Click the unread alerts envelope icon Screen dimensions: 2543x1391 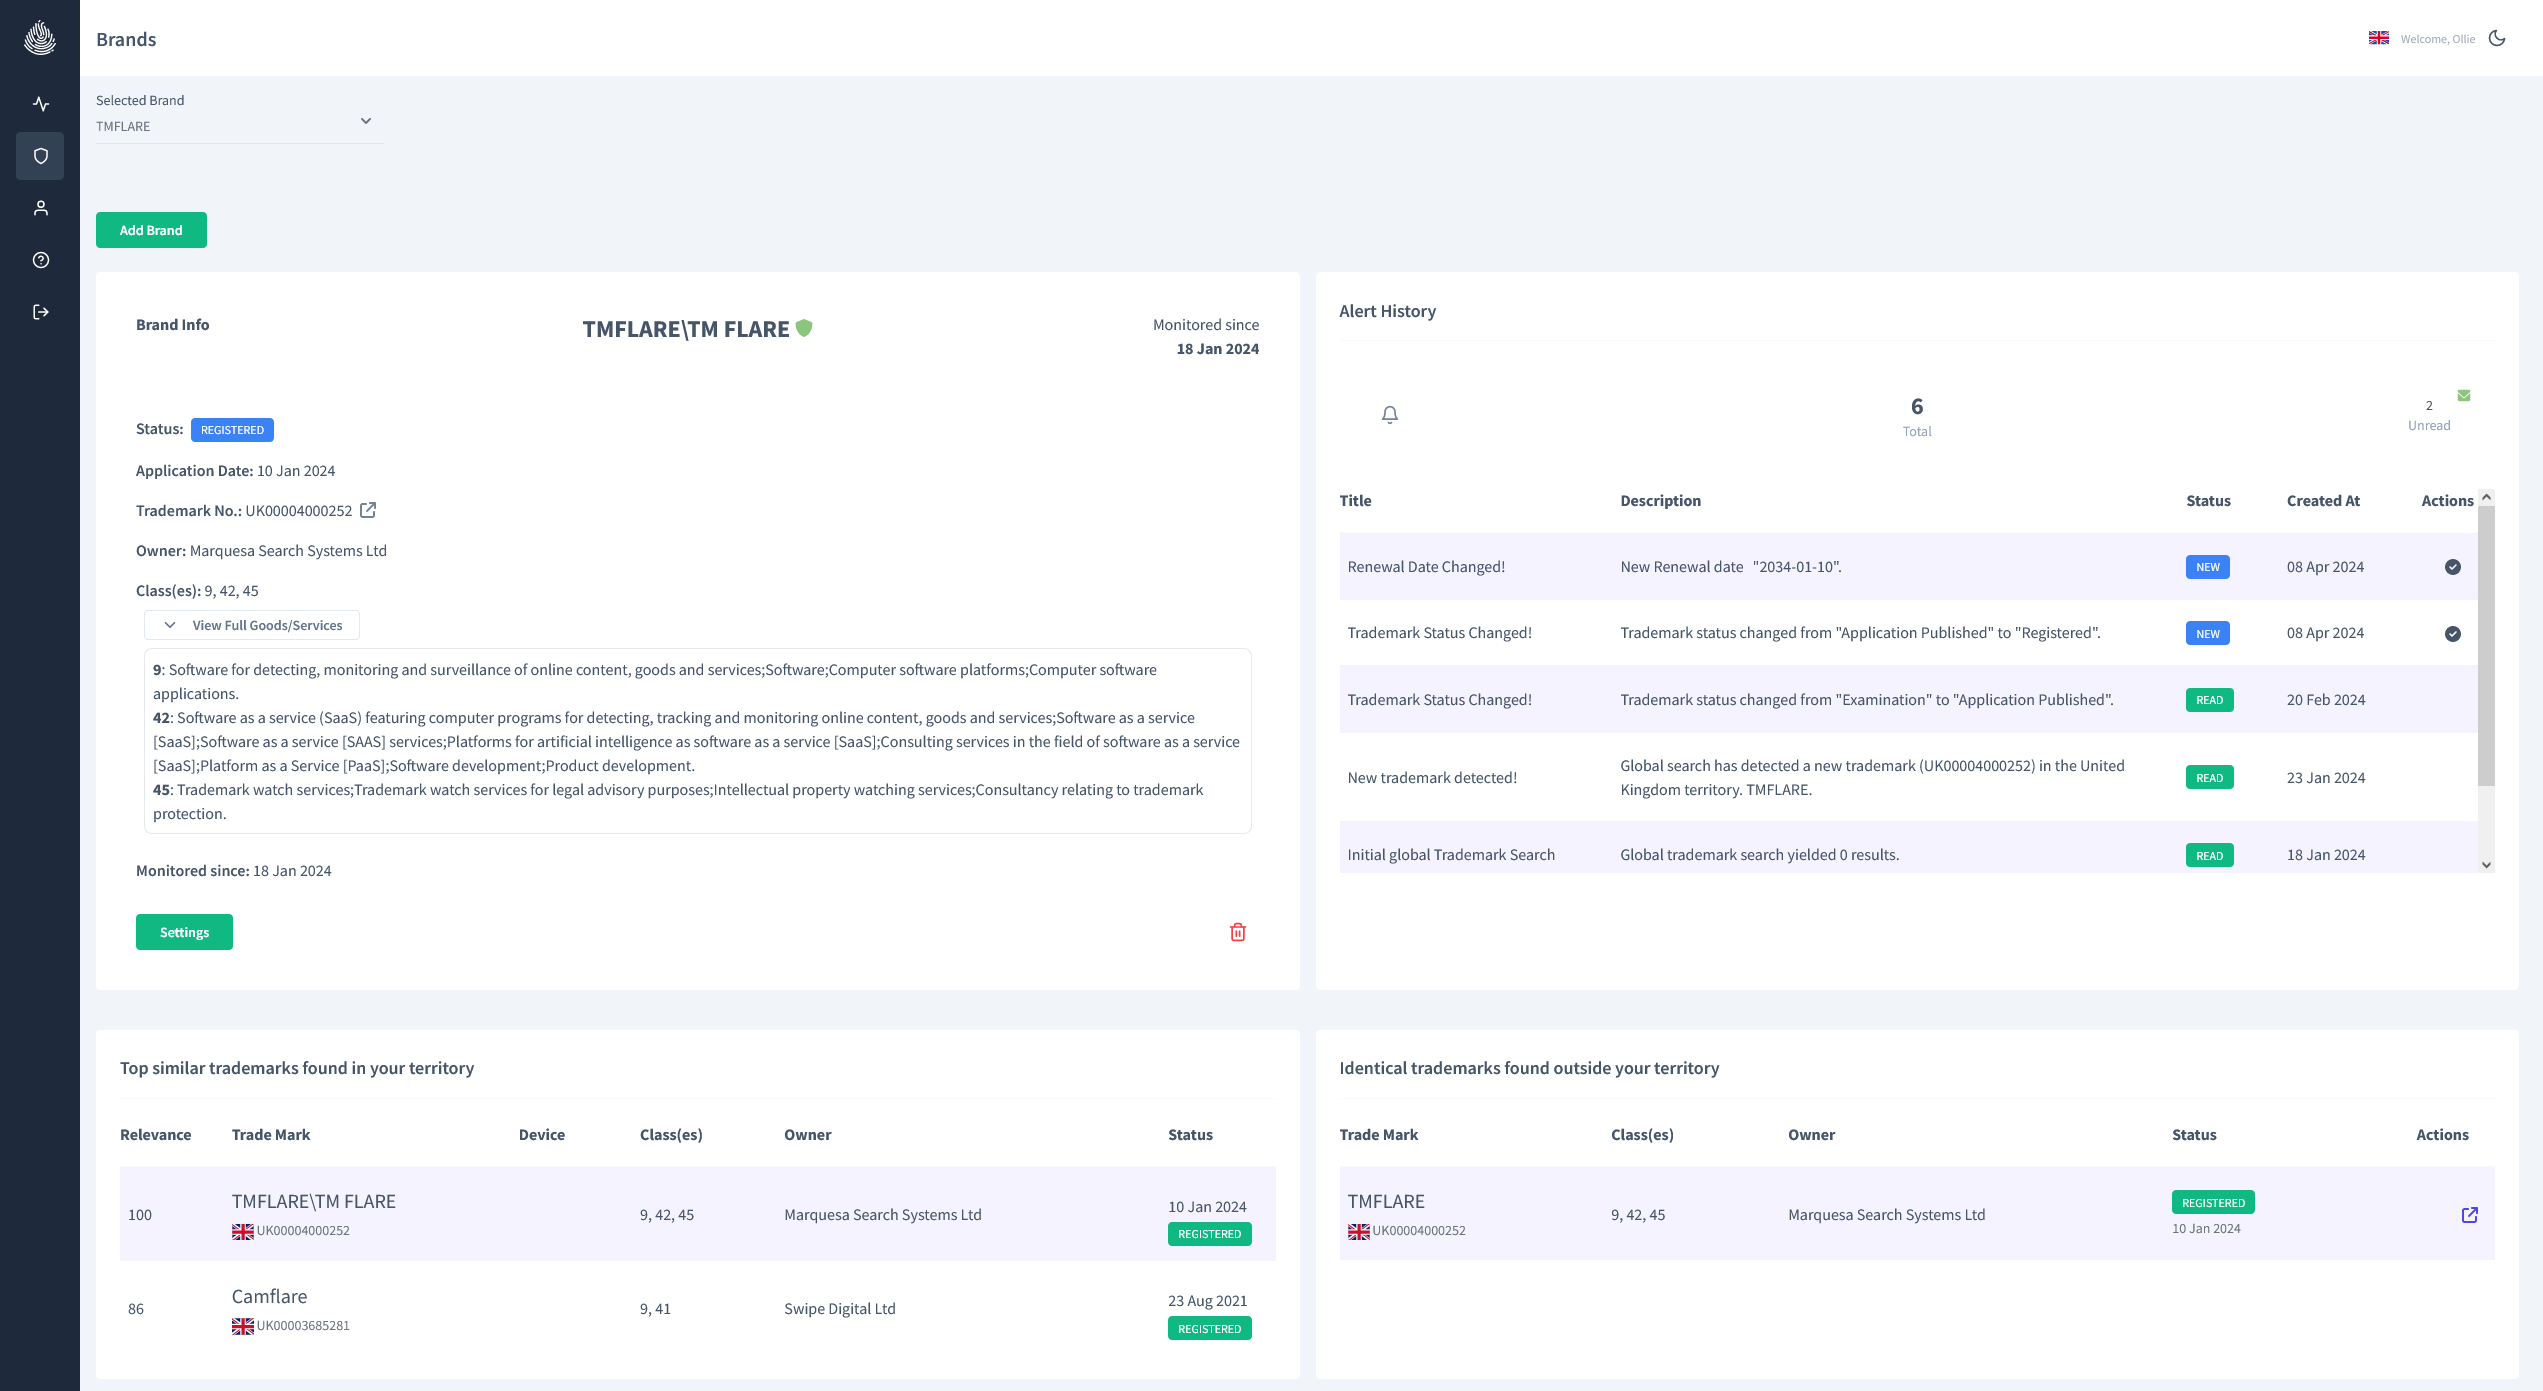(2464, 395)
